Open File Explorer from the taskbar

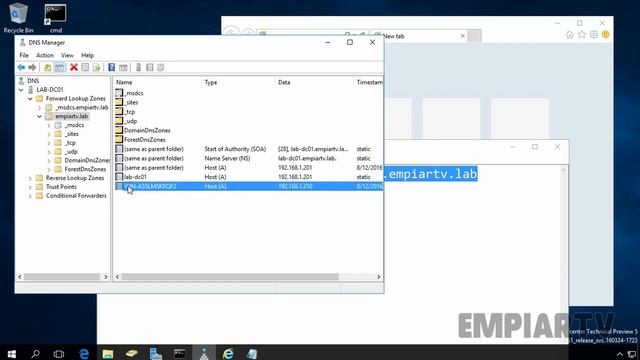click(108, 353)
